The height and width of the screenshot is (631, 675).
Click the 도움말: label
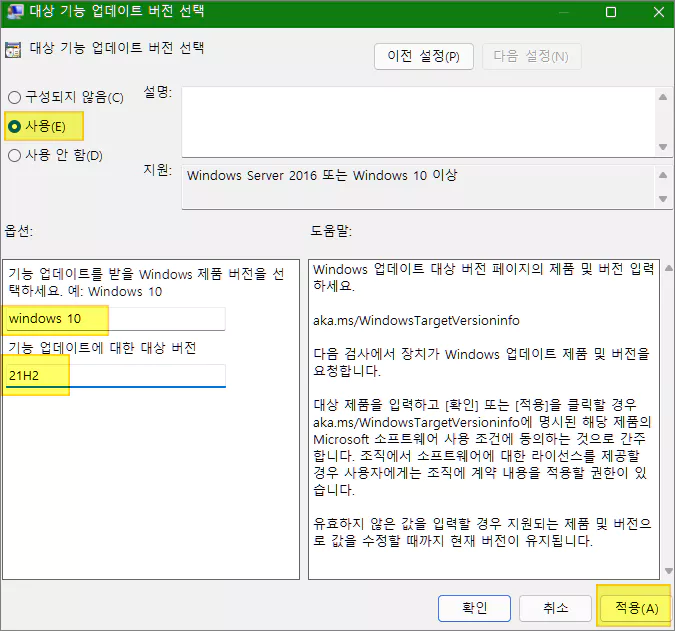[331, 231]
